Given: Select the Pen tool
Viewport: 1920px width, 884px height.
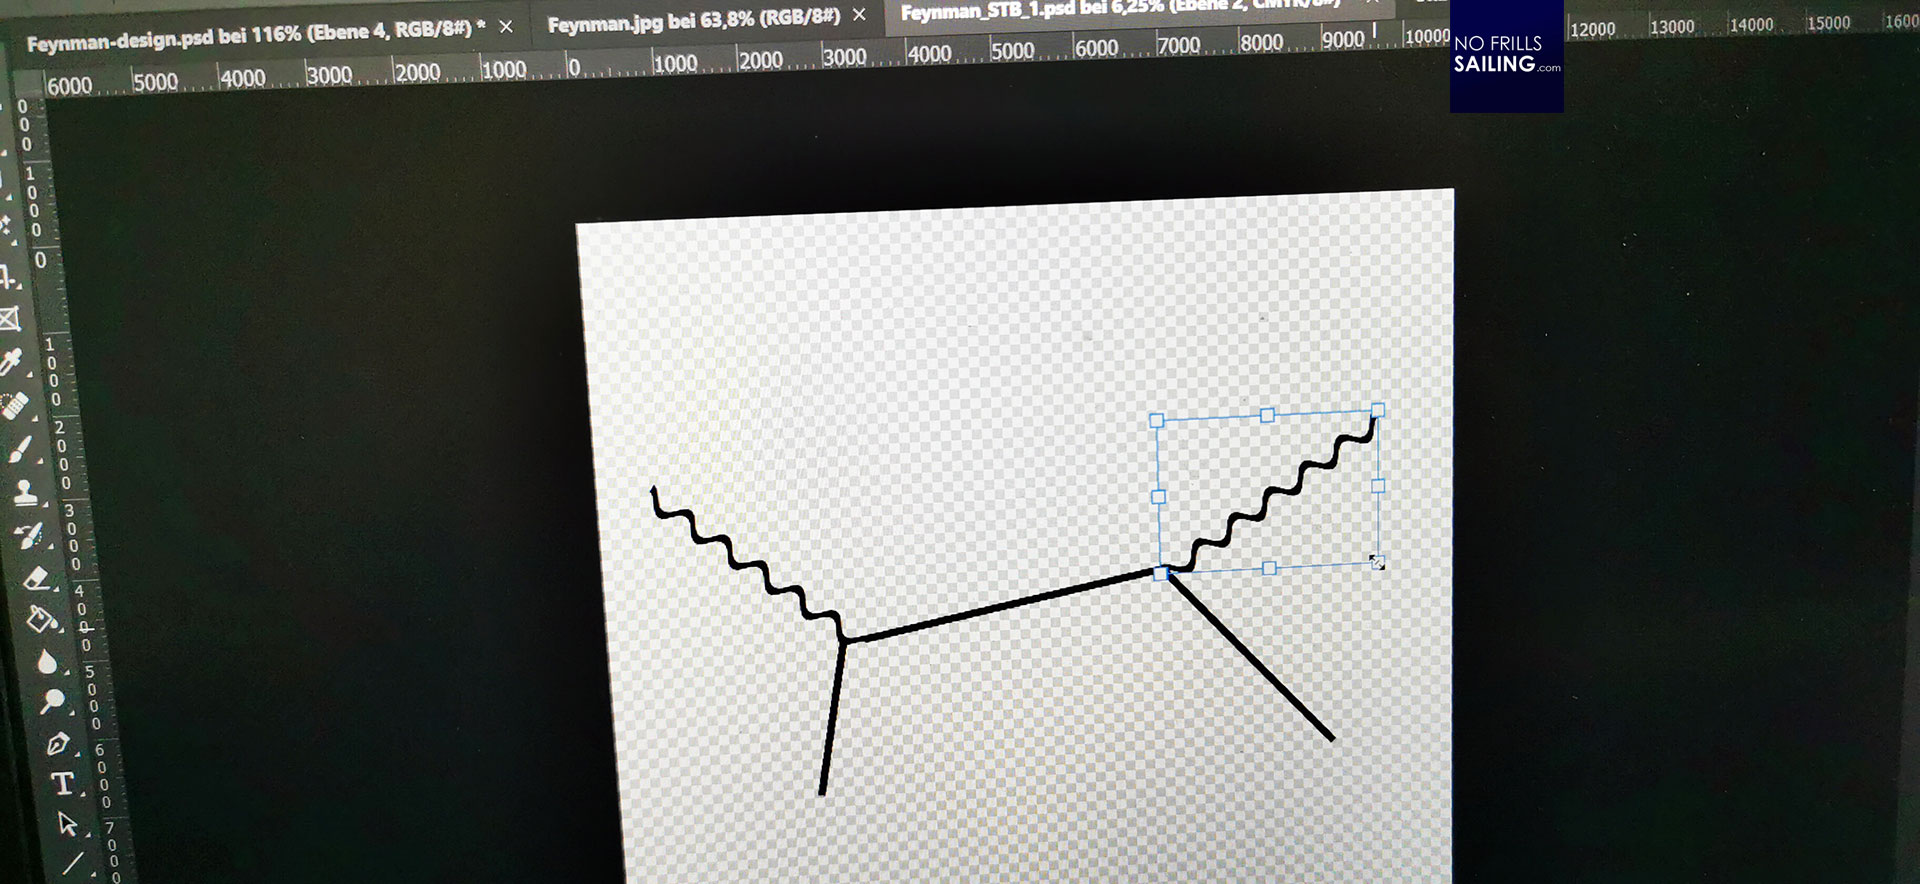Looking at the screenshot, I should [57, 743].
